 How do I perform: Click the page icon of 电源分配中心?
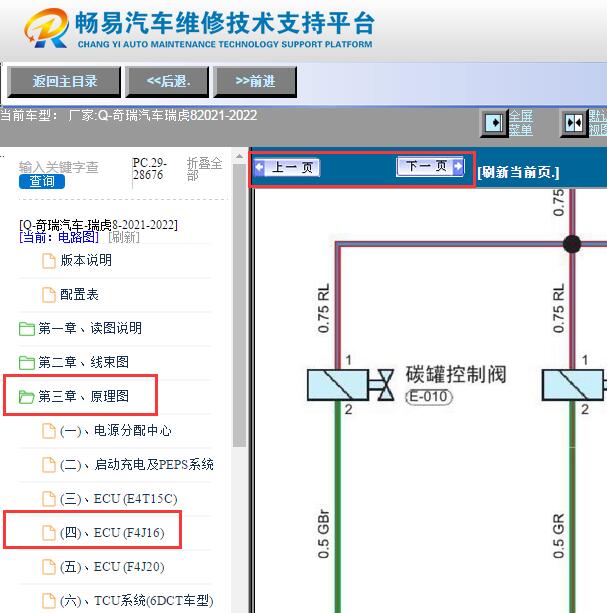point(48,431)
